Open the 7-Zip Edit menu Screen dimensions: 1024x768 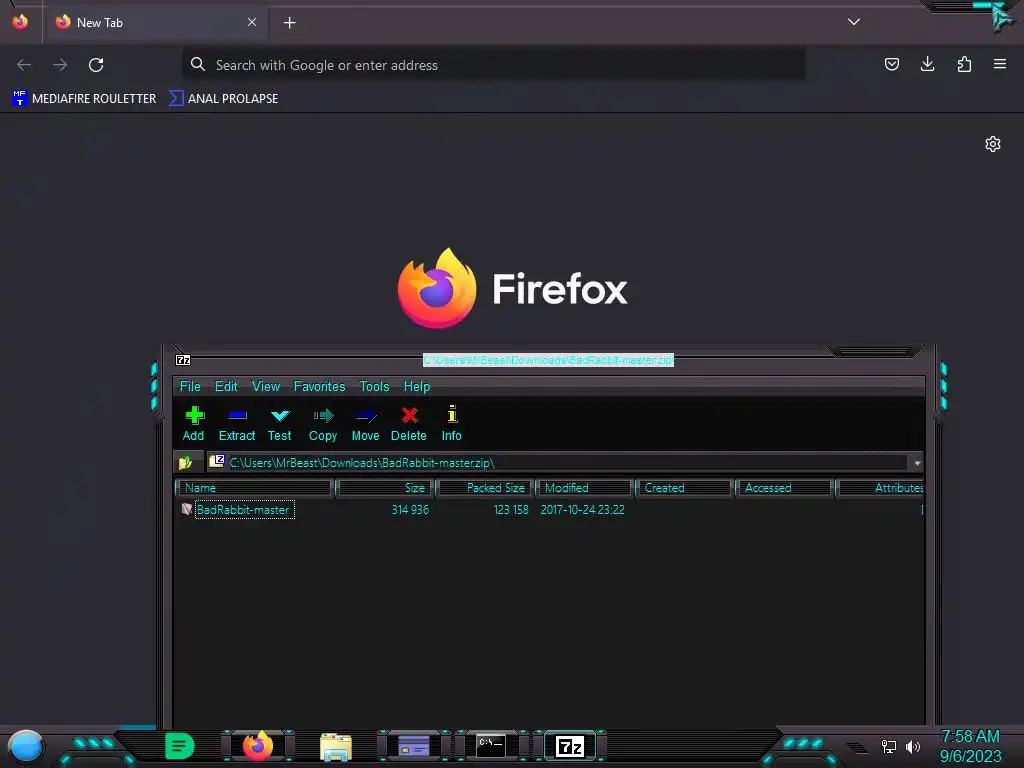point(226,387)
